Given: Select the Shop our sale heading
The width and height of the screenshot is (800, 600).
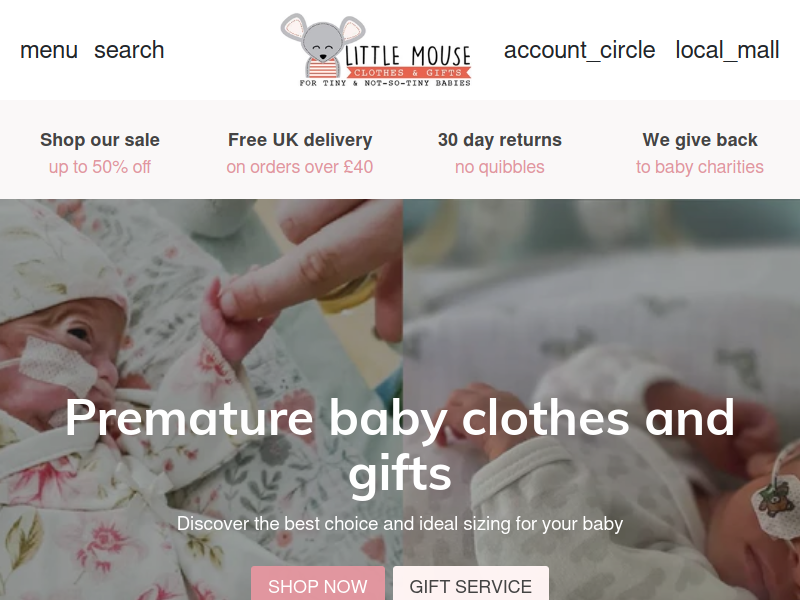Looking at the screenshot, I should pyautogui.click(x=100, y=140).
